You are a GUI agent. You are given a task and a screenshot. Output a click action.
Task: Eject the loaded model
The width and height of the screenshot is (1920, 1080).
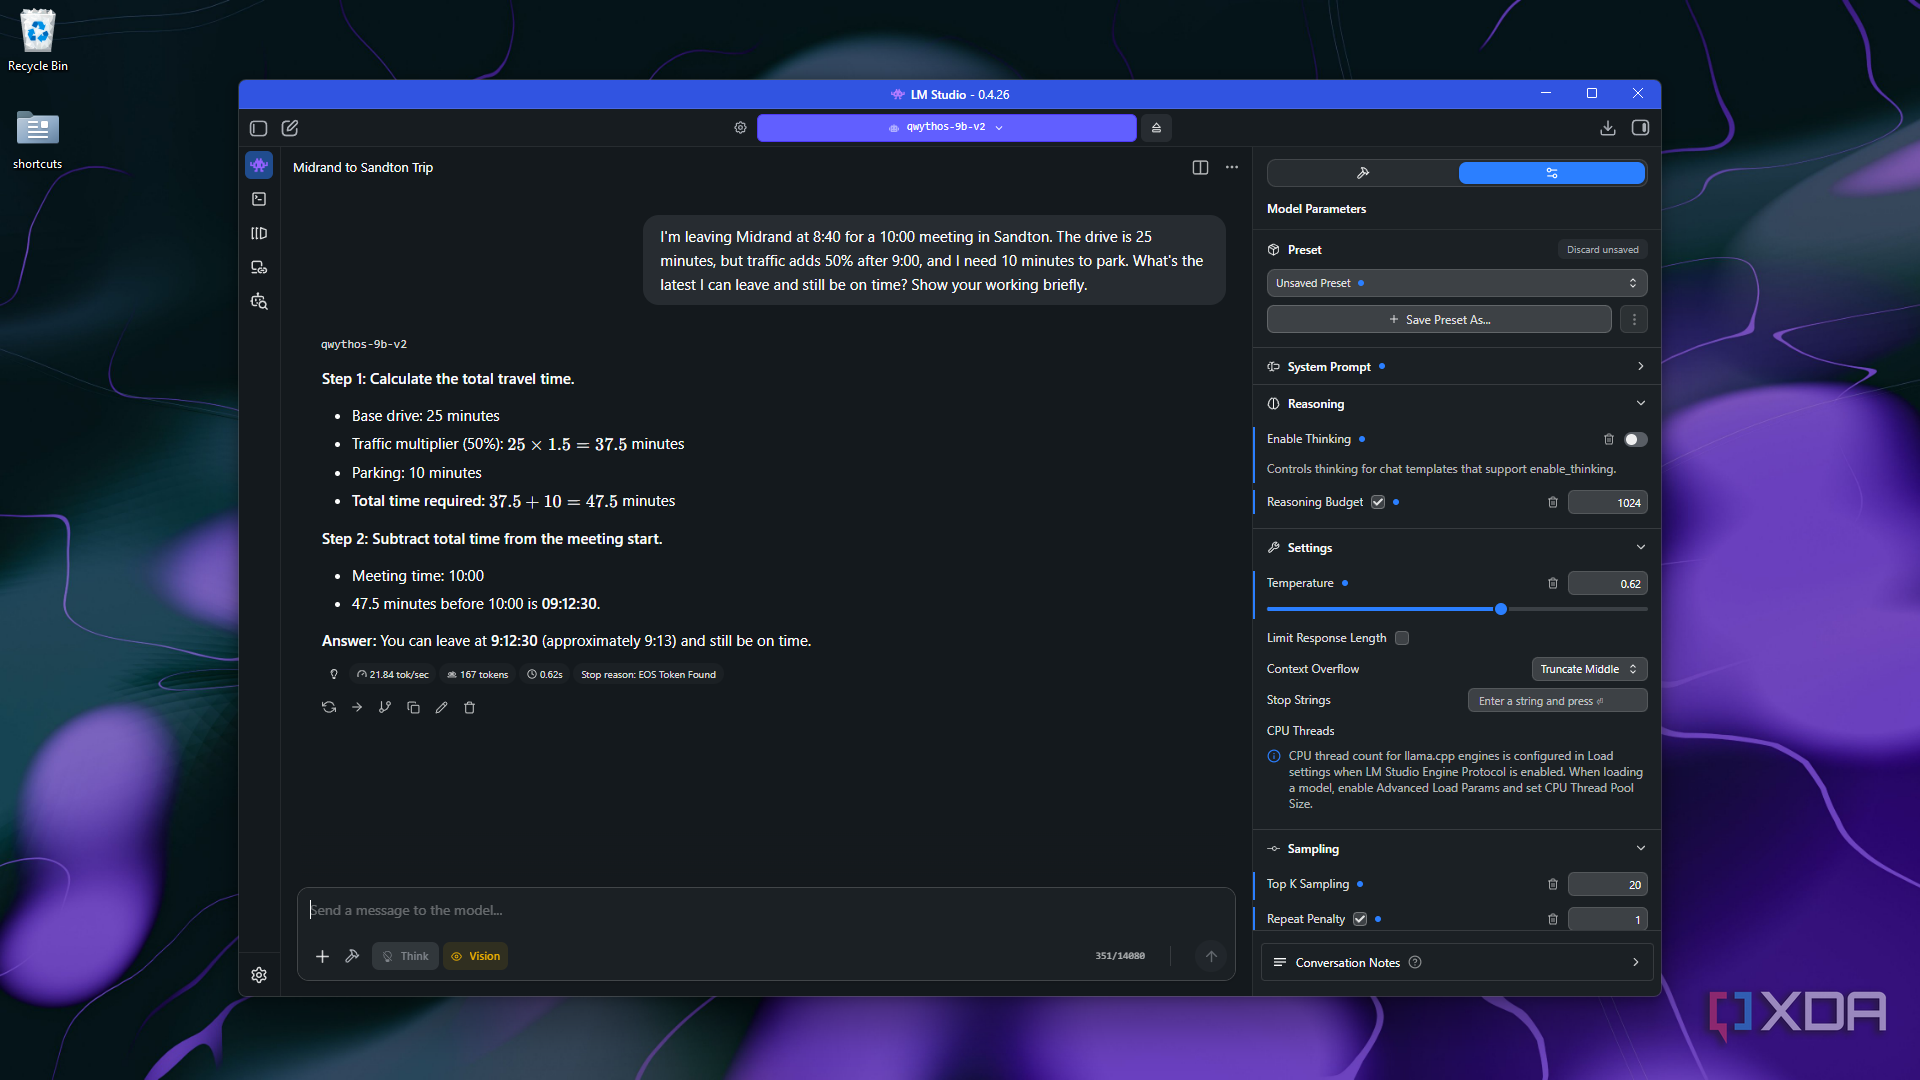pos(1156,128)
